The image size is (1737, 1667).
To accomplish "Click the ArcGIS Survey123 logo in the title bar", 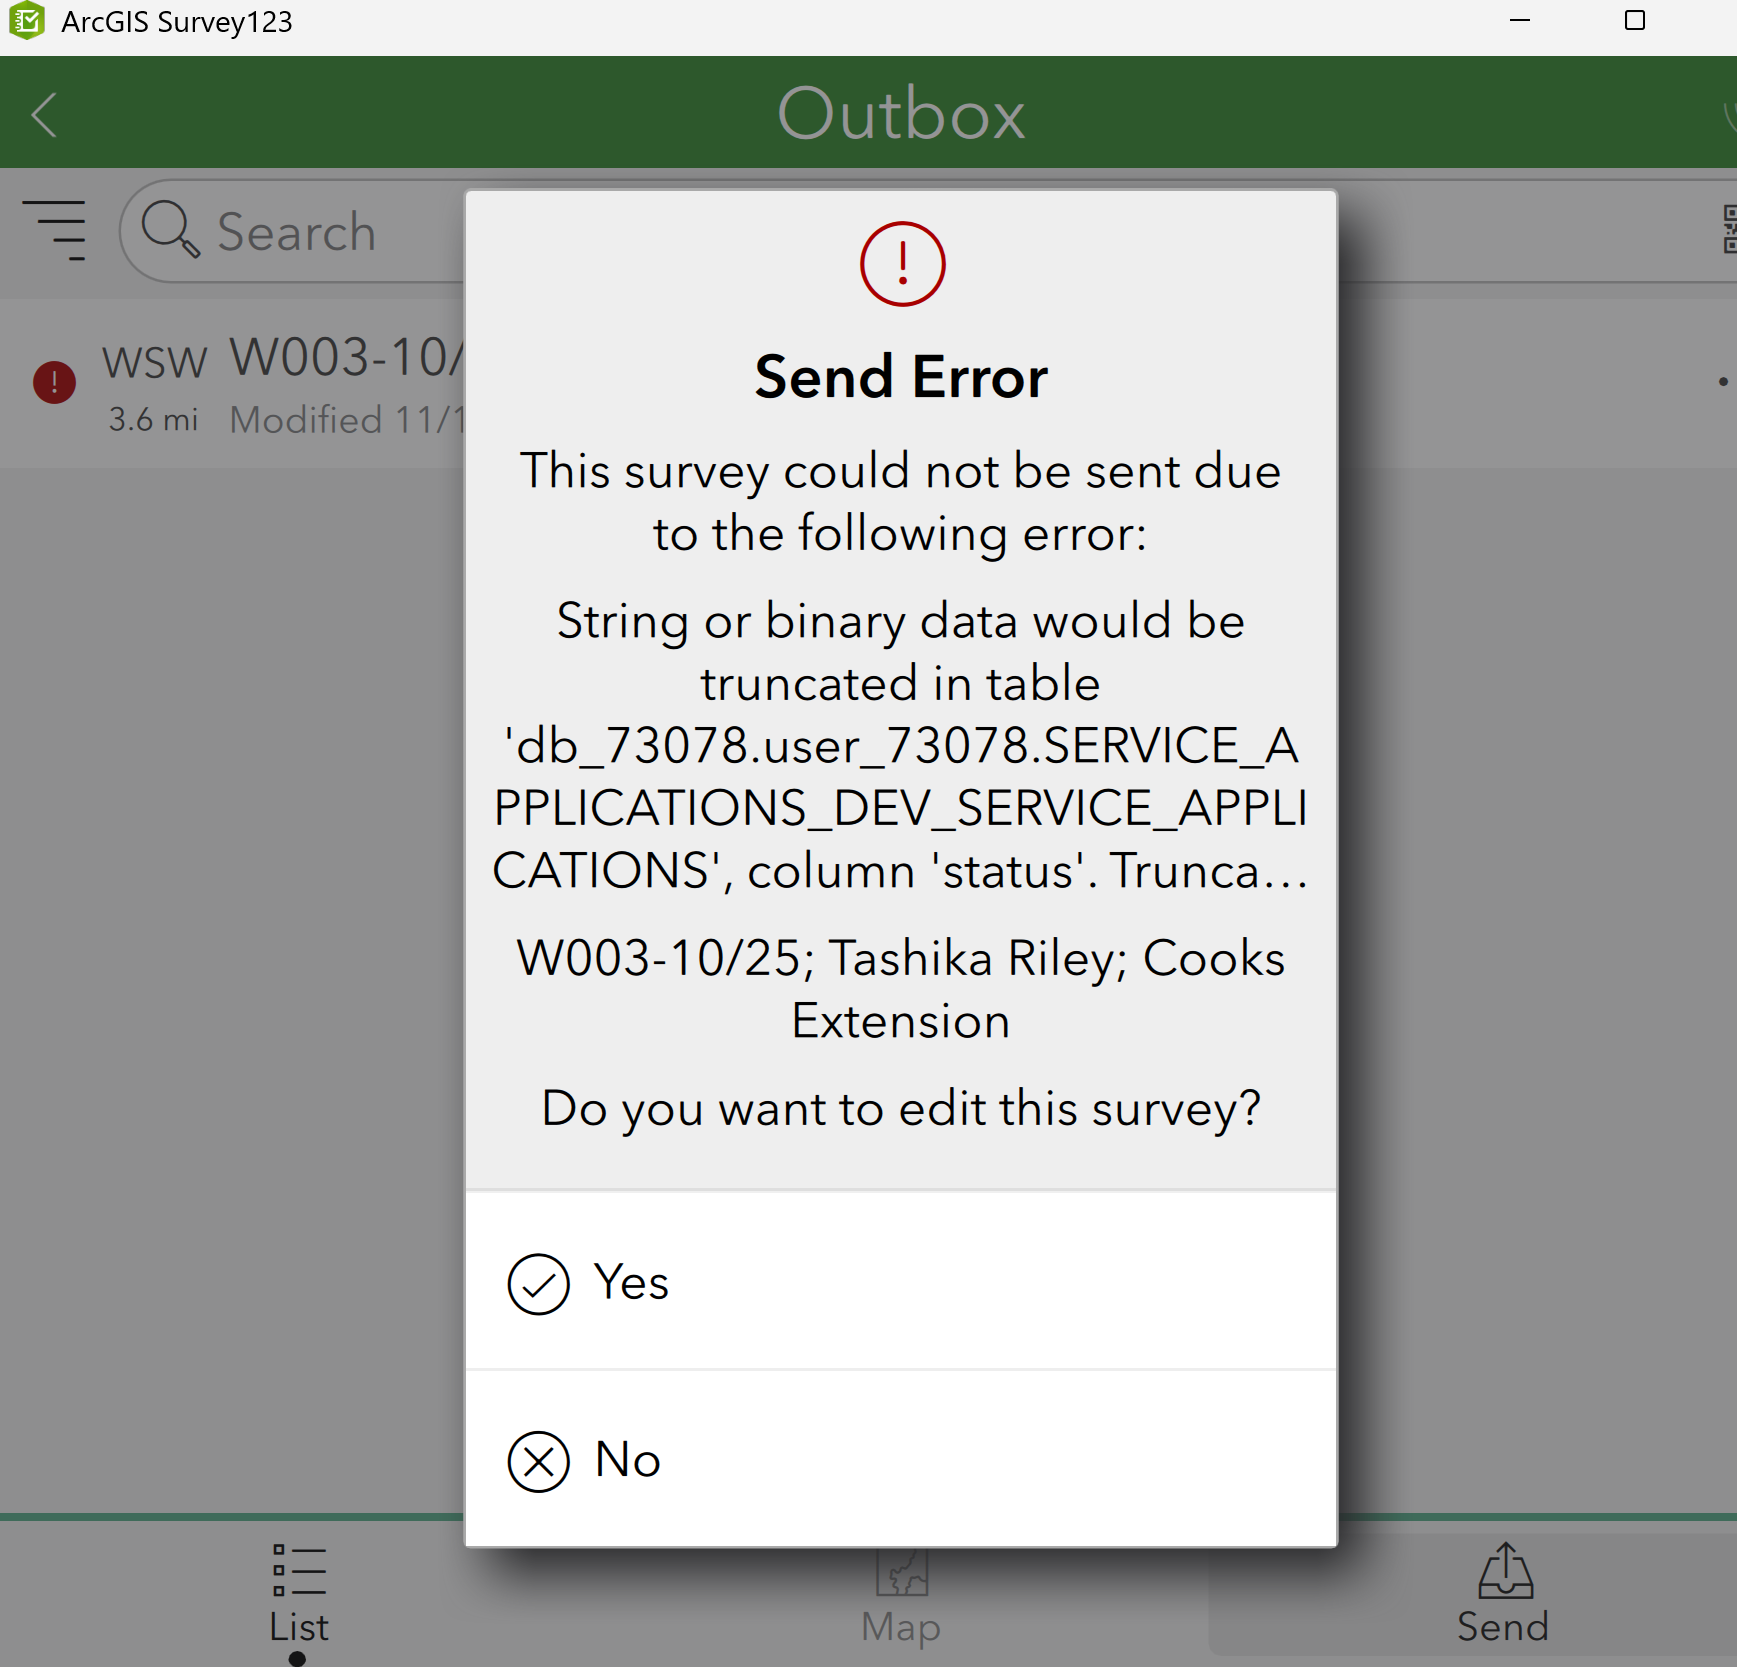I will coord(27,21).
